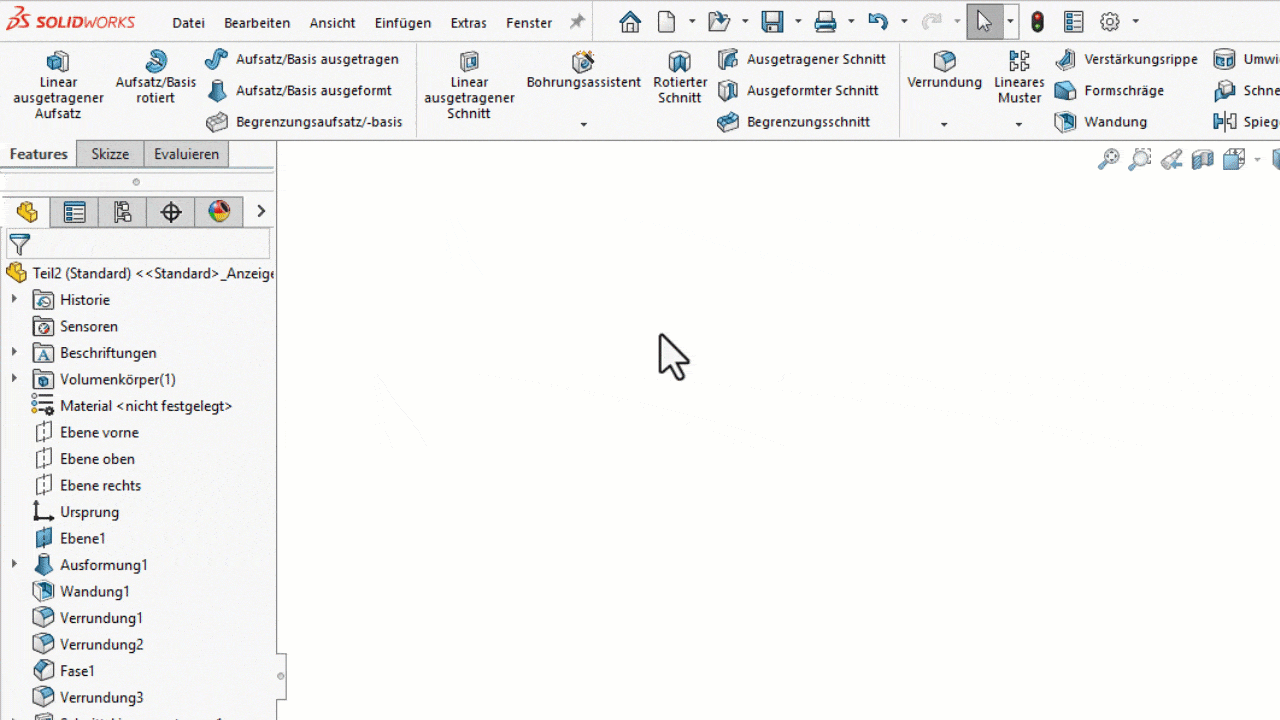Click the Formschräge button
The width and height of the screenshot is (1280, 720).
pyautogui.click(x=1110, y=91)
